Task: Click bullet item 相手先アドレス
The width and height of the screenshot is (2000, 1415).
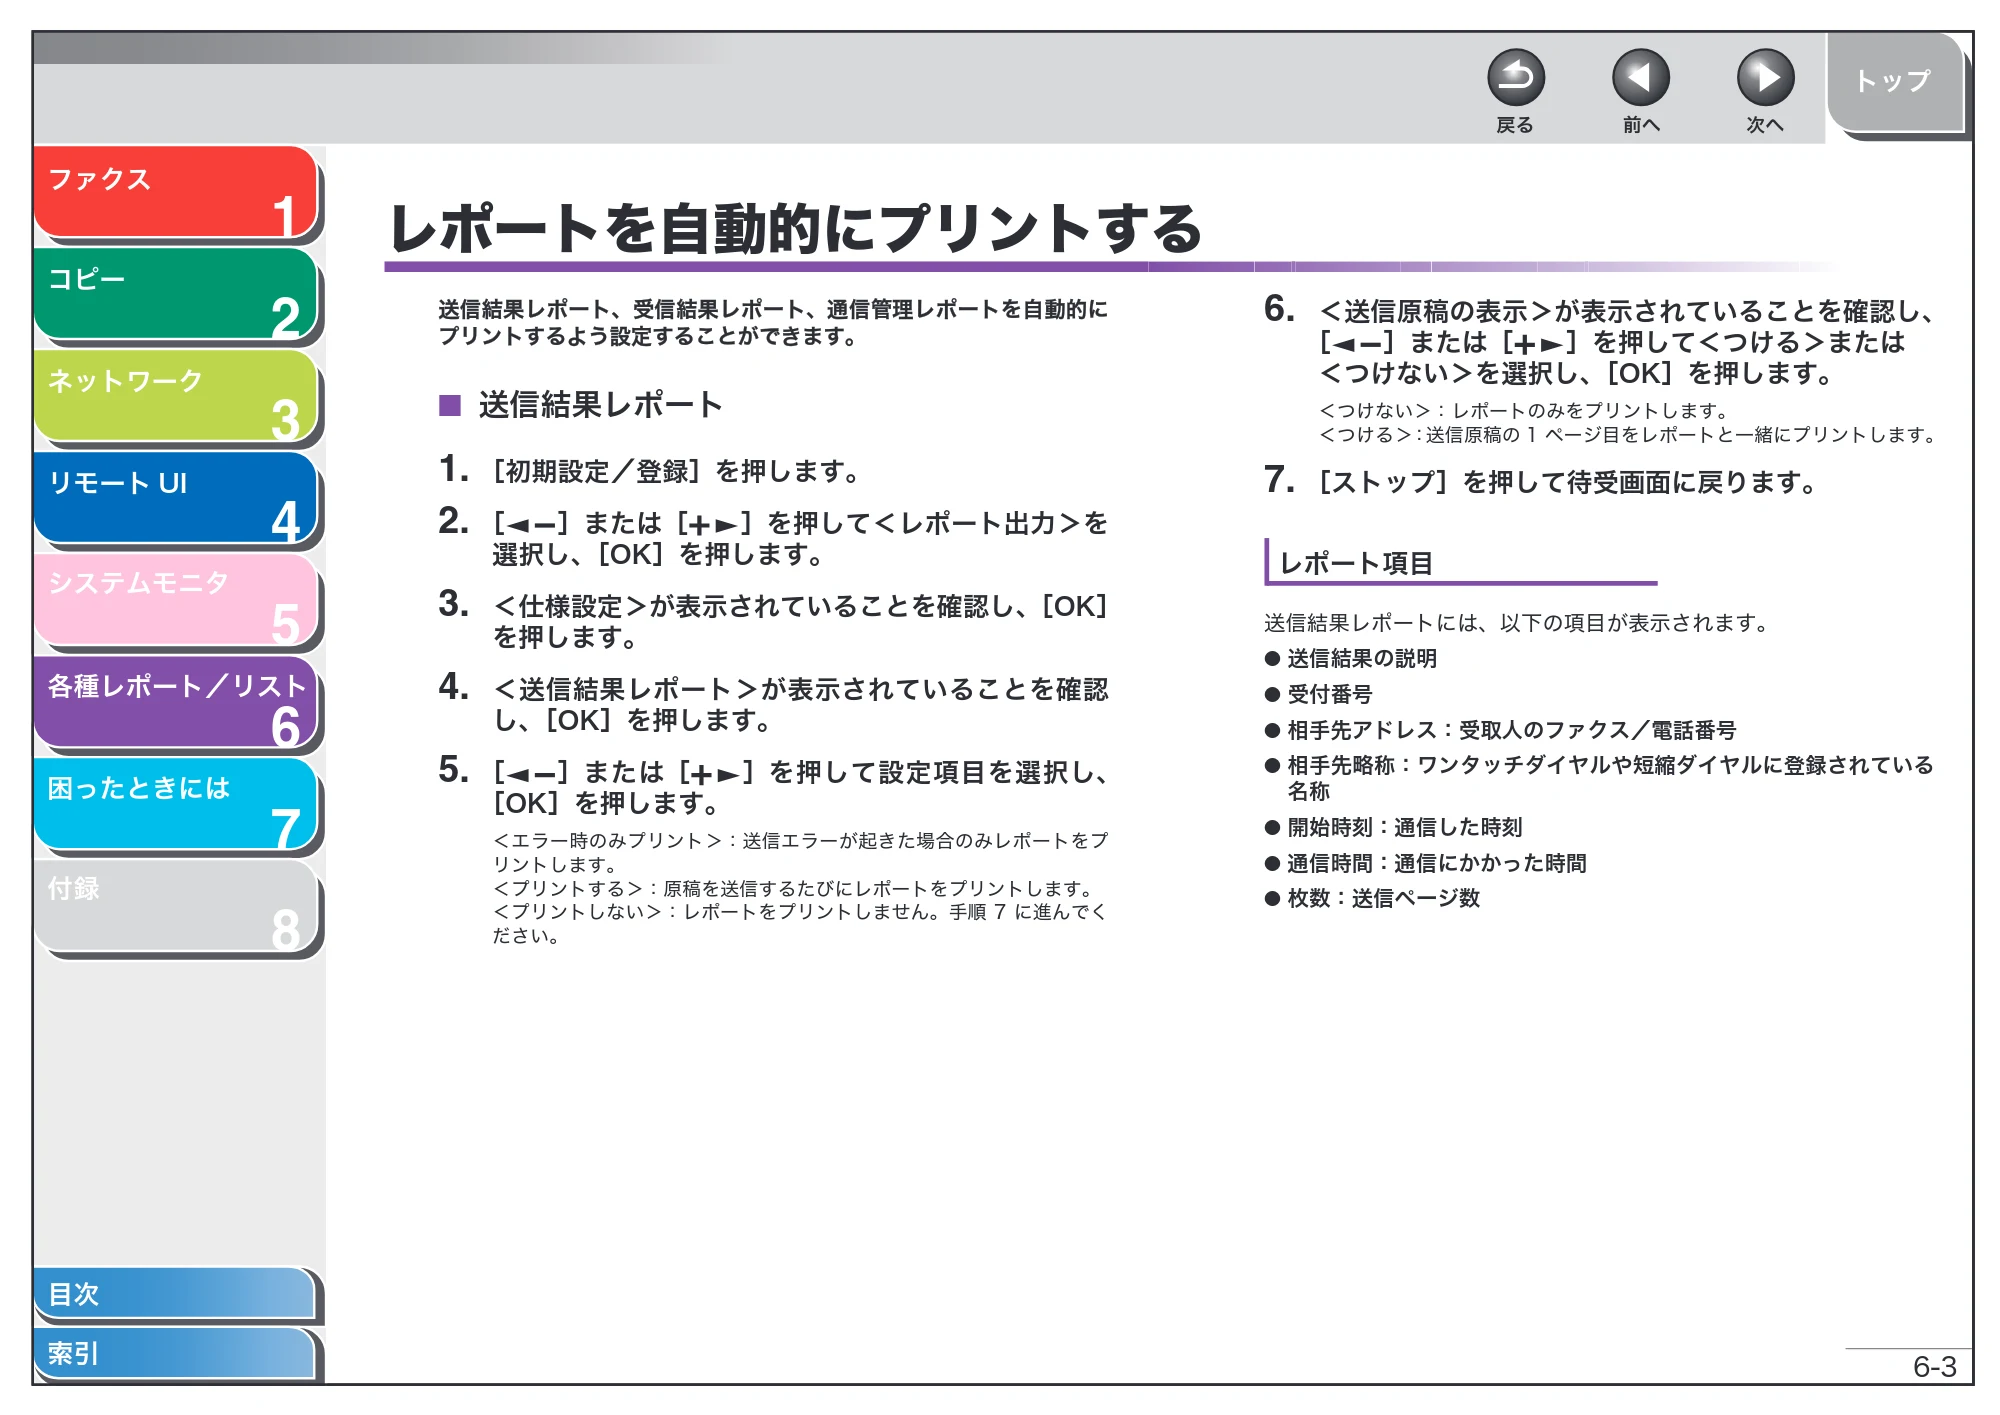Action: pyautogui.click(x=1511, y=730)
